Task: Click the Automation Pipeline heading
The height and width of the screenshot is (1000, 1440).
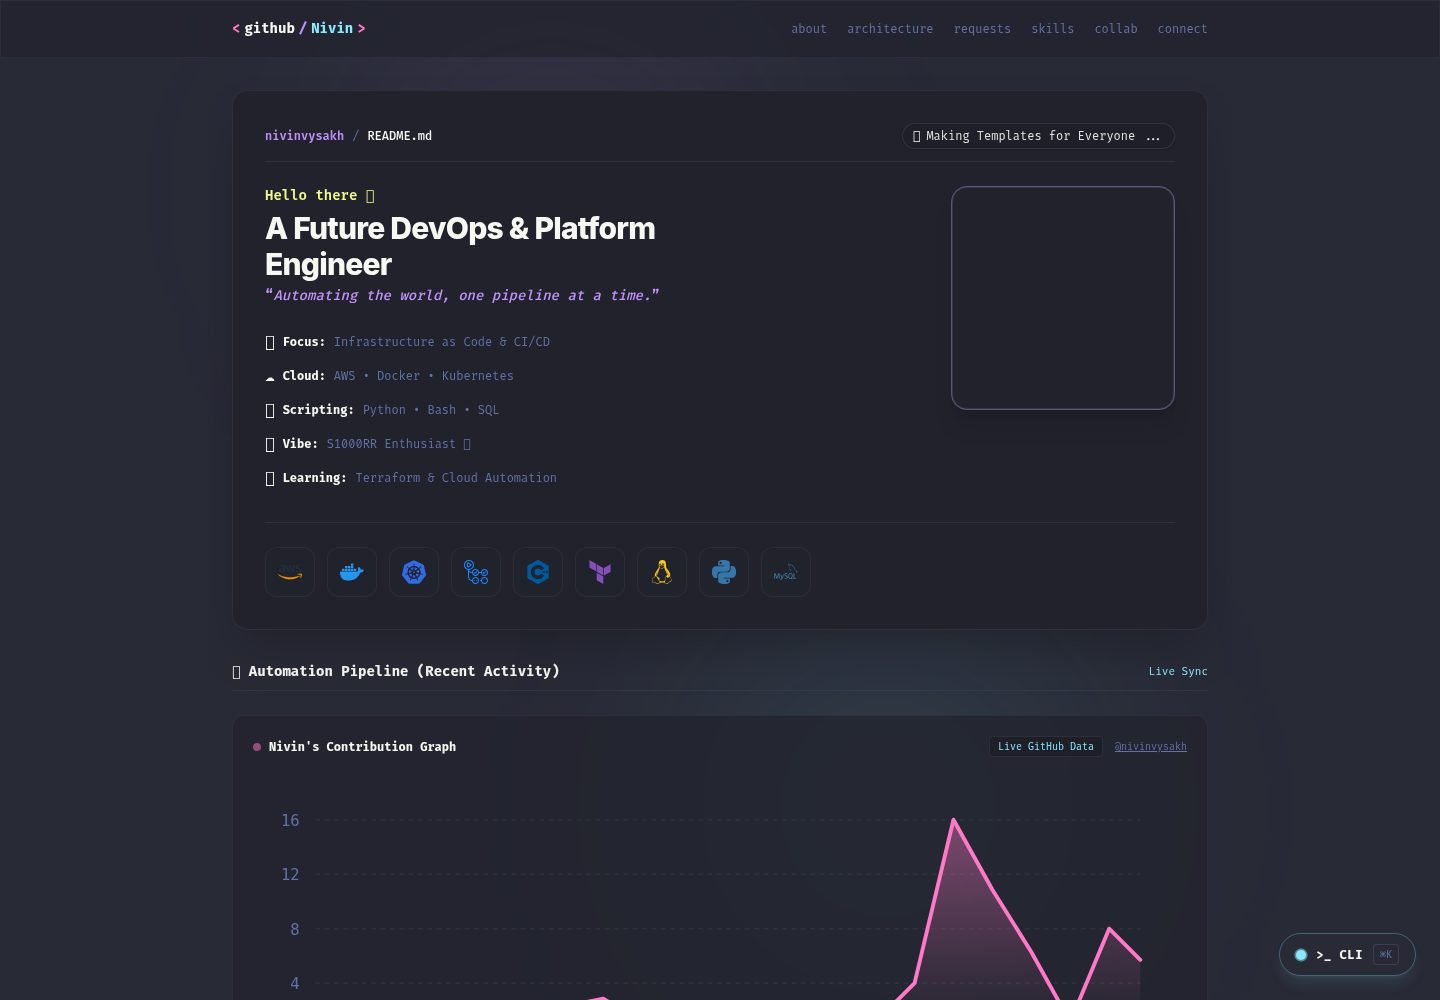Action: (x=396, y=671)
